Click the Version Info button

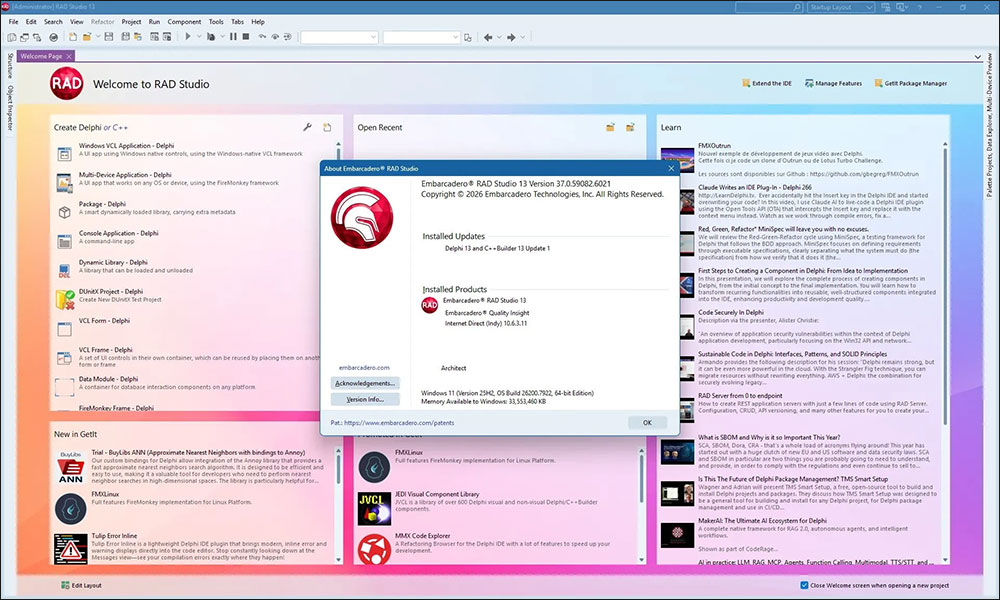[x=364, y=399]
